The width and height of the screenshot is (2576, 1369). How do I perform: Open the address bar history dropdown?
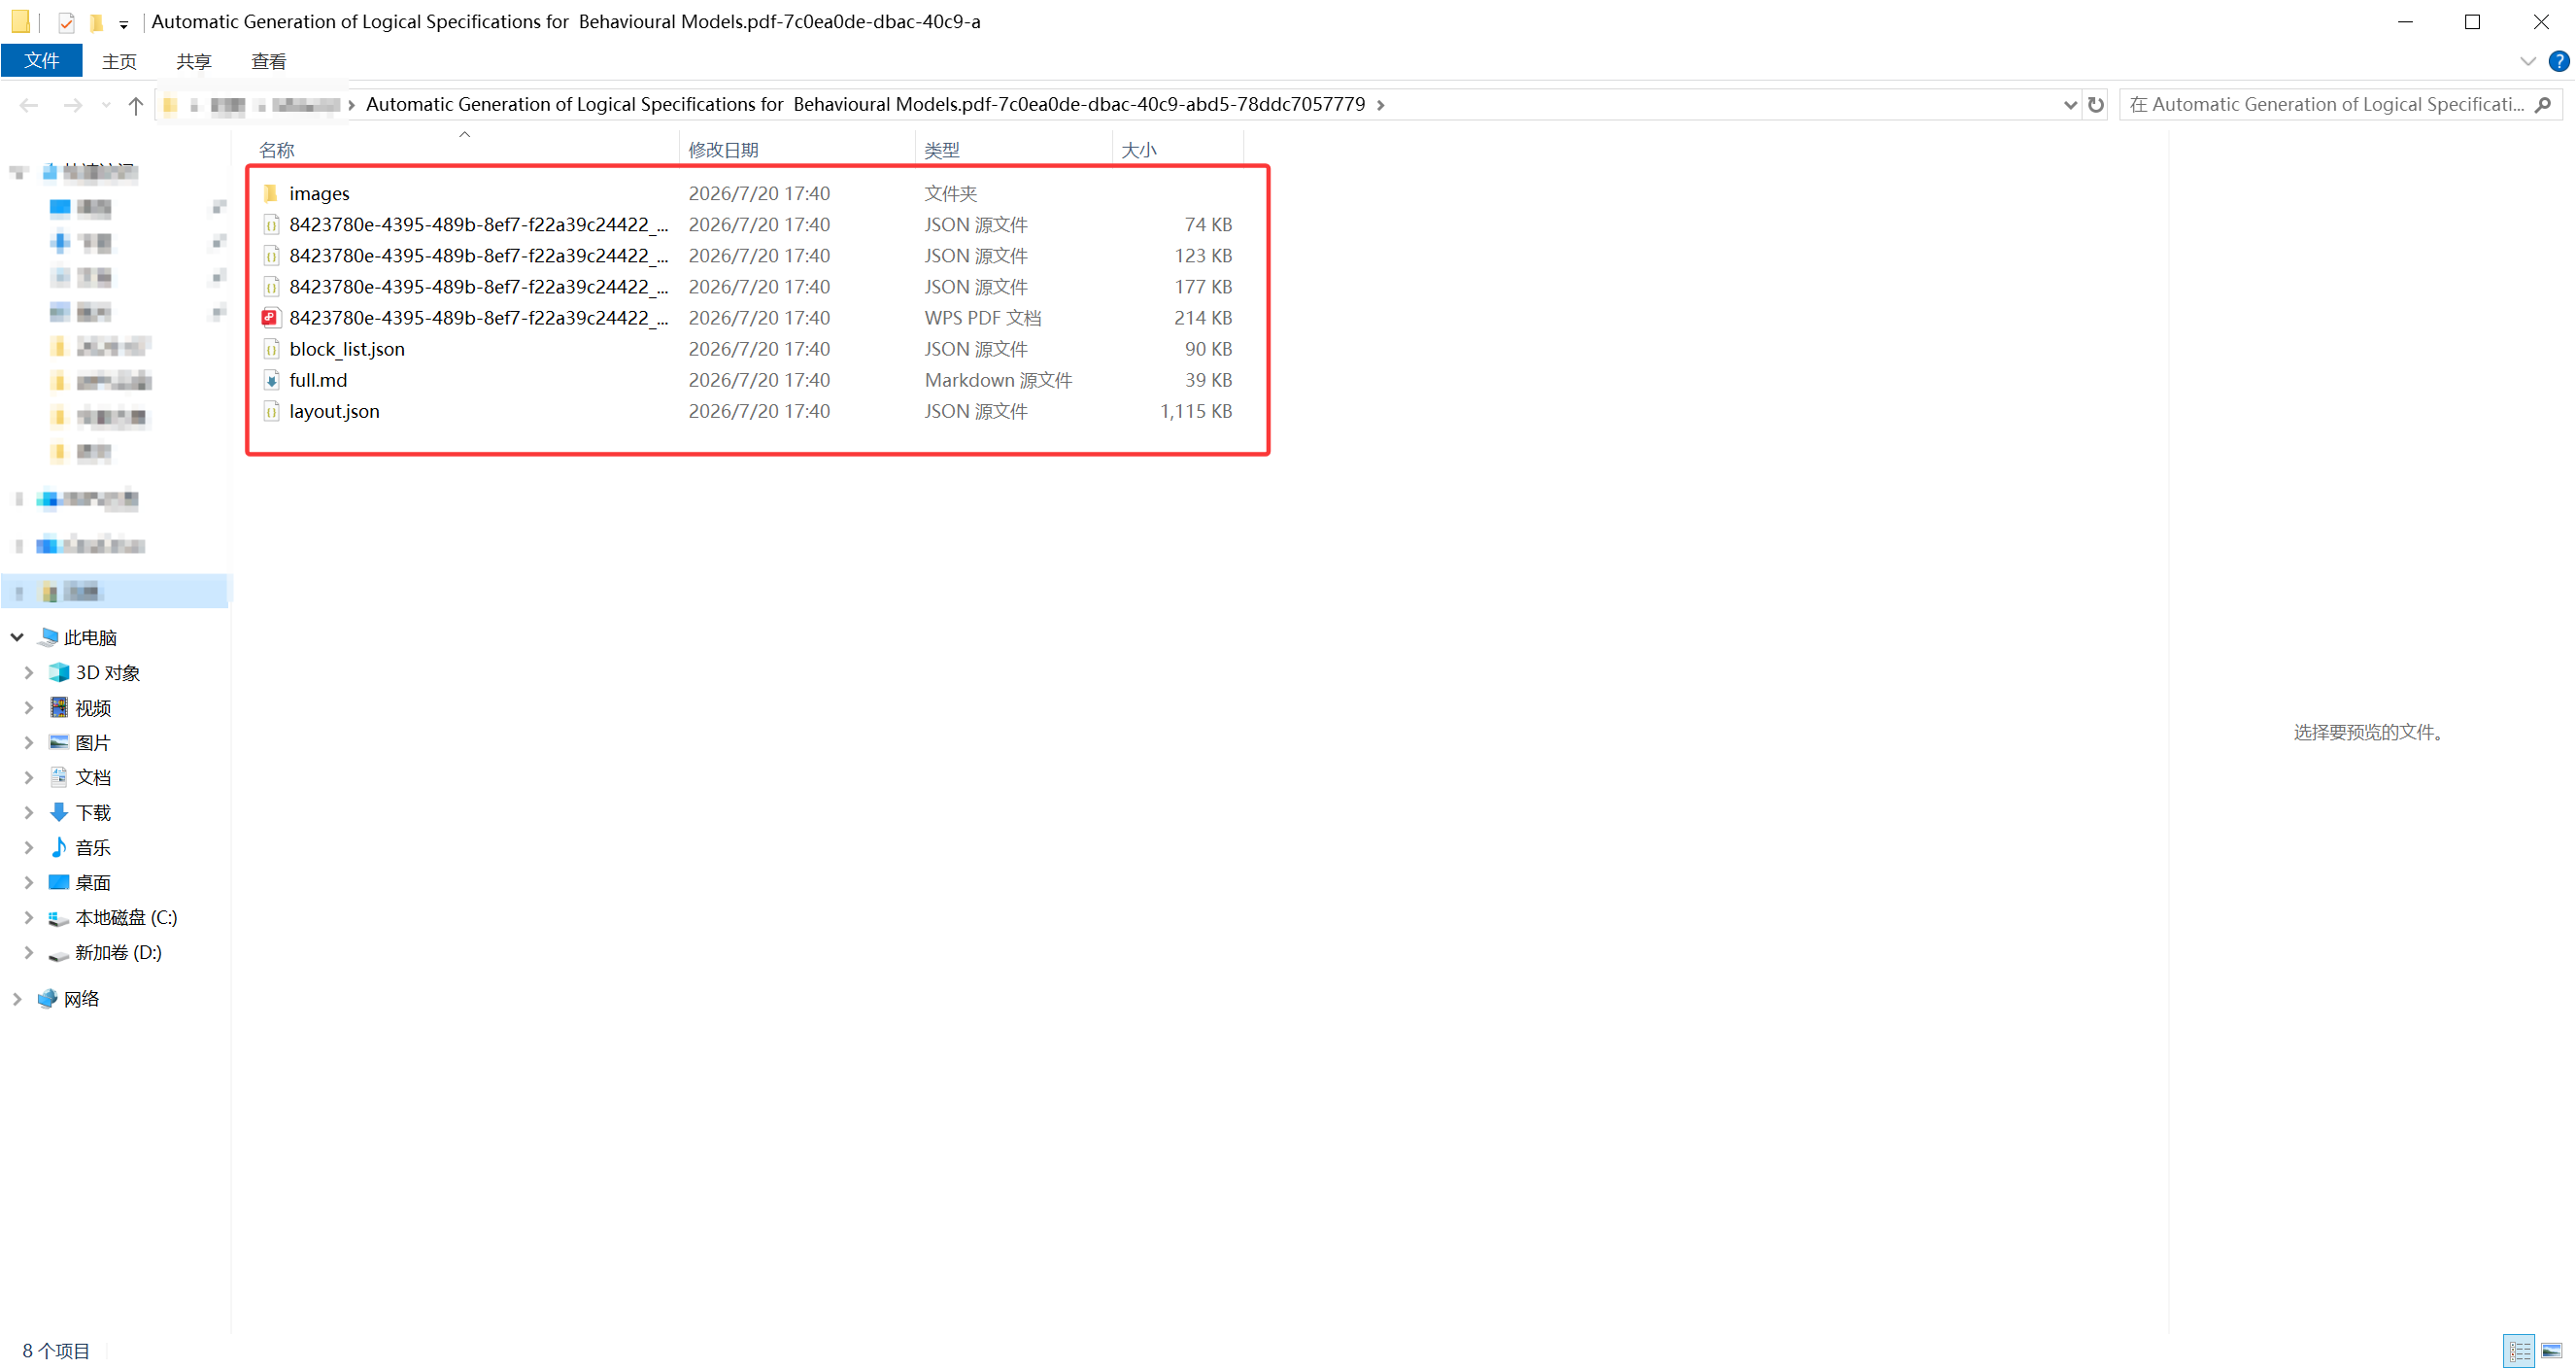coord(2070,105)
